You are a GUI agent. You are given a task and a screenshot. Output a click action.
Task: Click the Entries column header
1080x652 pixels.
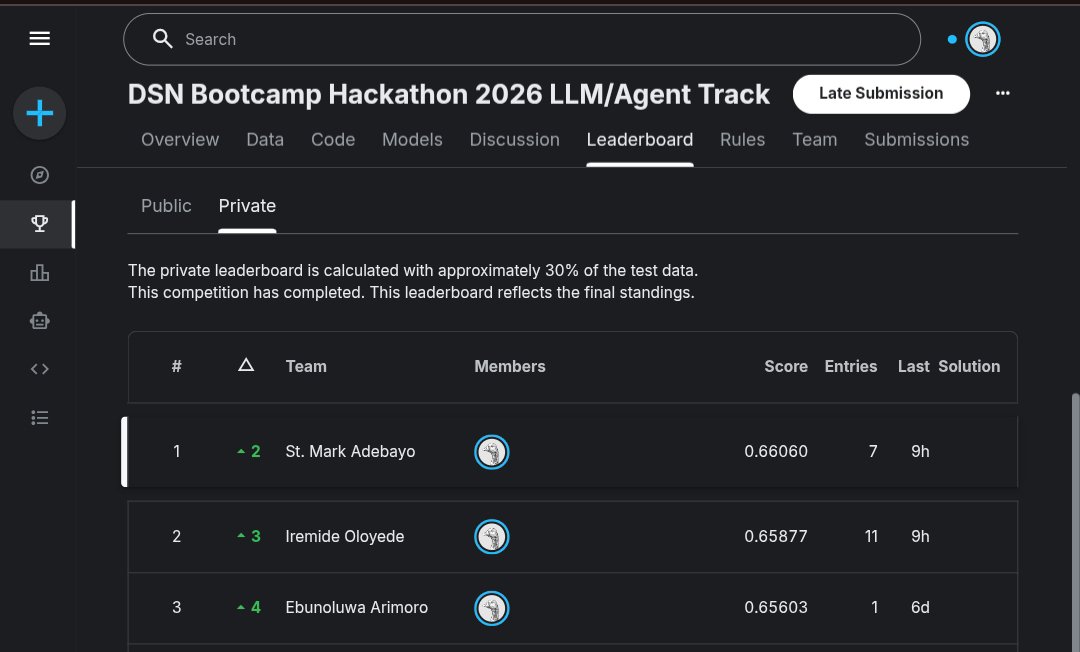coord(851,366)
